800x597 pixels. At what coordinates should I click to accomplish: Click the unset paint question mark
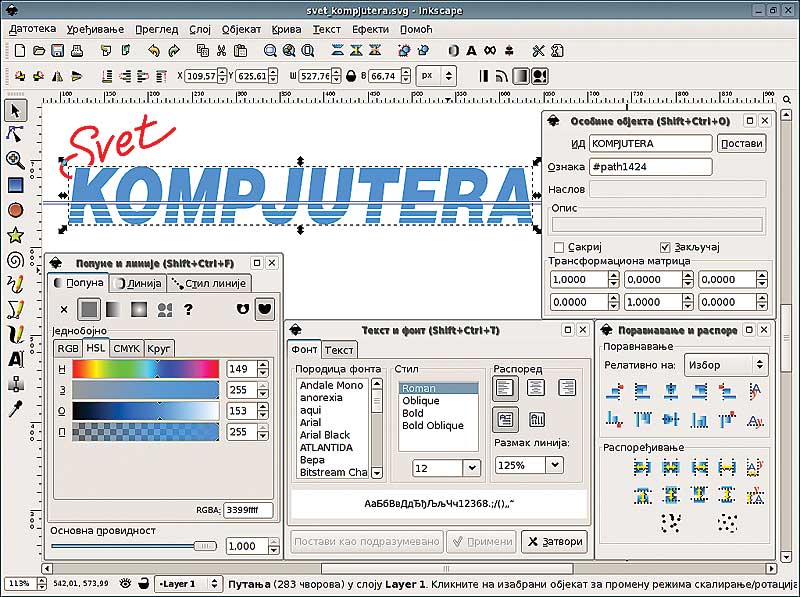tap(188, 309)
